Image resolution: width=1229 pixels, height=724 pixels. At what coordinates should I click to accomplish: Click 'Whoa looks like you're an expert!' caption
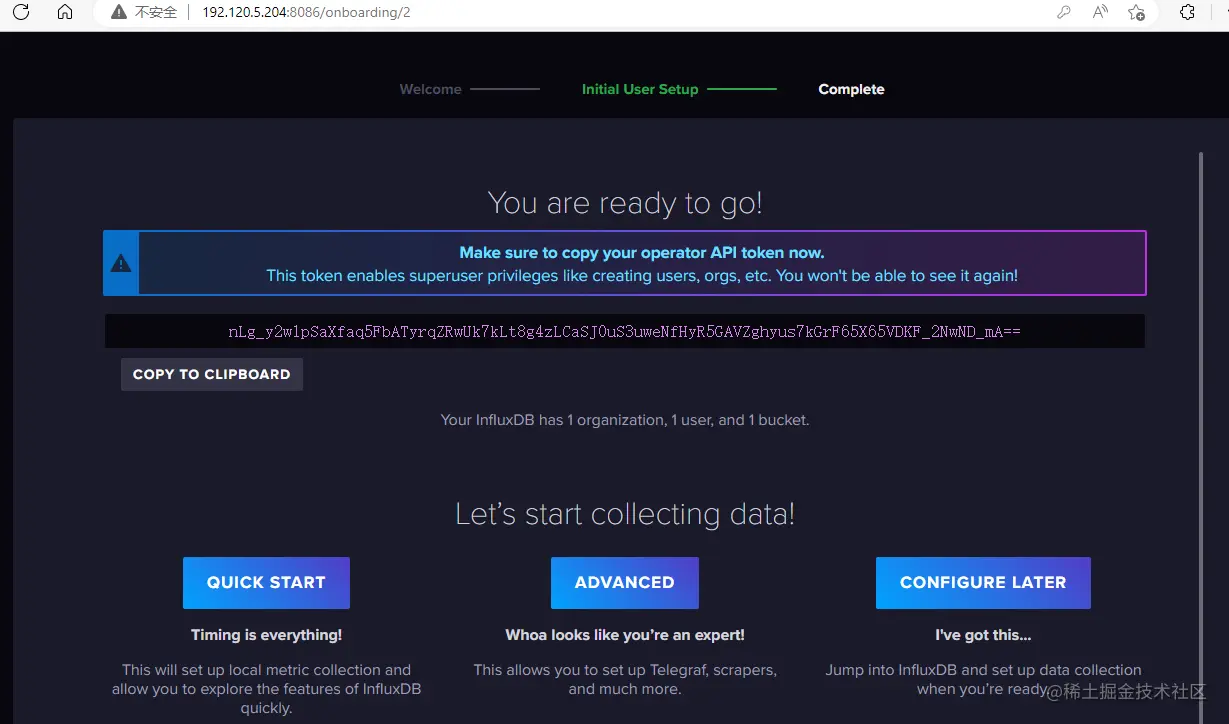pyautogui.click(x=625, y=635)
